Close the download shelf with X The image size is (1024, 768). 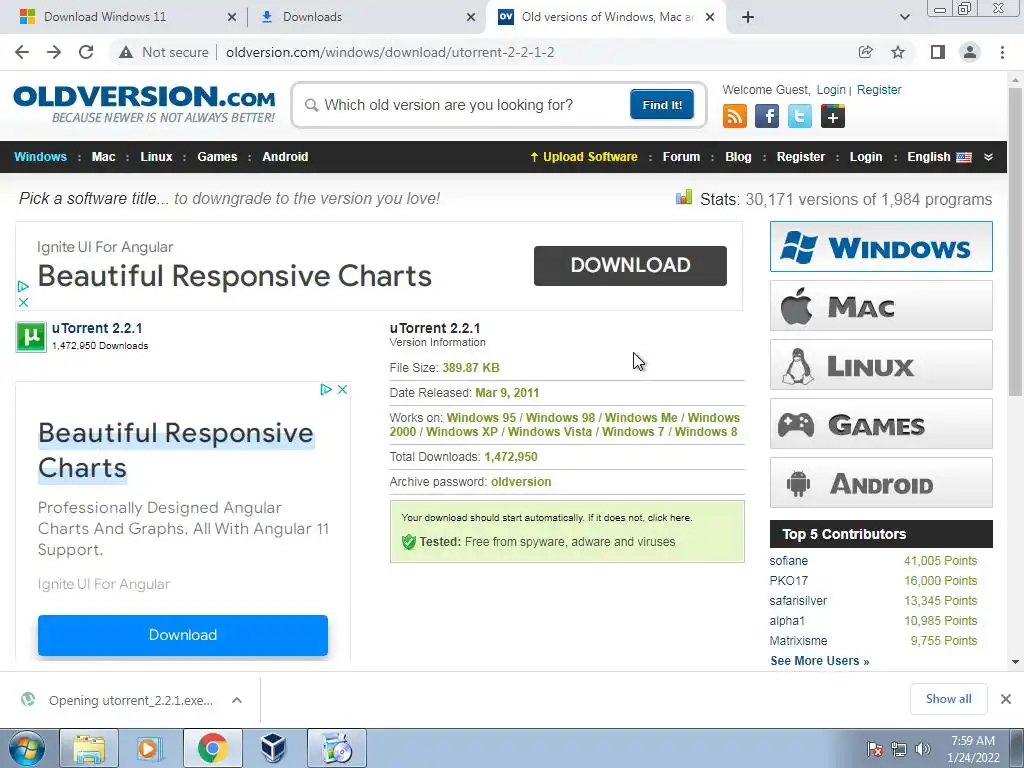click(x=1006, y=699)
